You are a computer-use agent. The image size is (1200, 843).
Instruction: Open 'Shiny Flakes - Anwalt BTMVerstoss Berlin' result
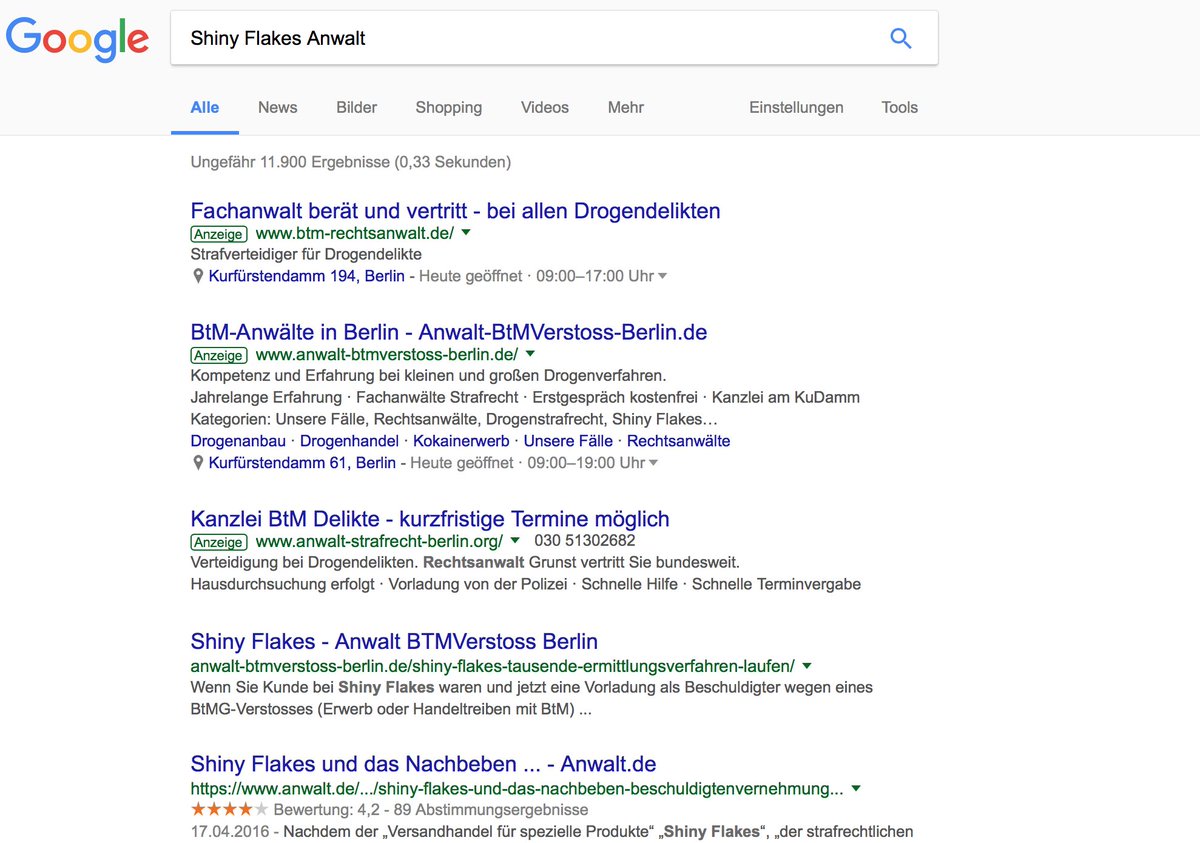click(x=394, y=642)
